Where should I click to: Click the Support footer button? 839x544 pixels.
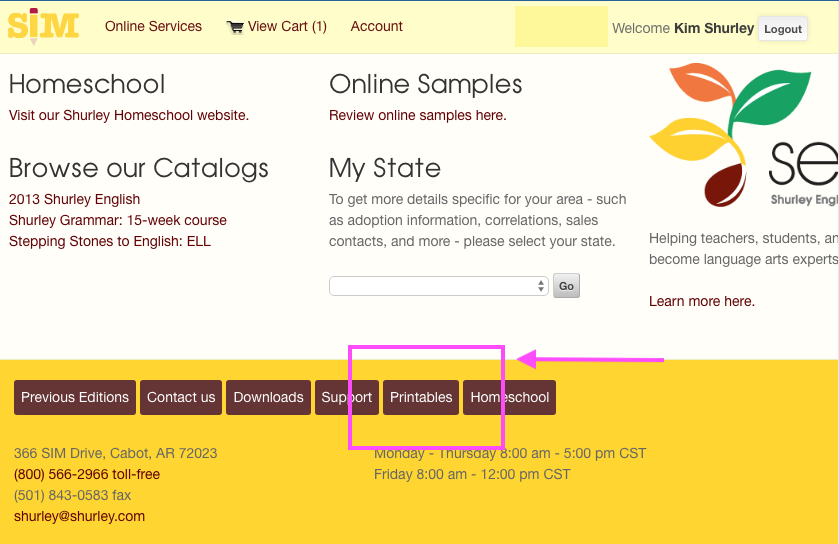[x=347, y=397]
